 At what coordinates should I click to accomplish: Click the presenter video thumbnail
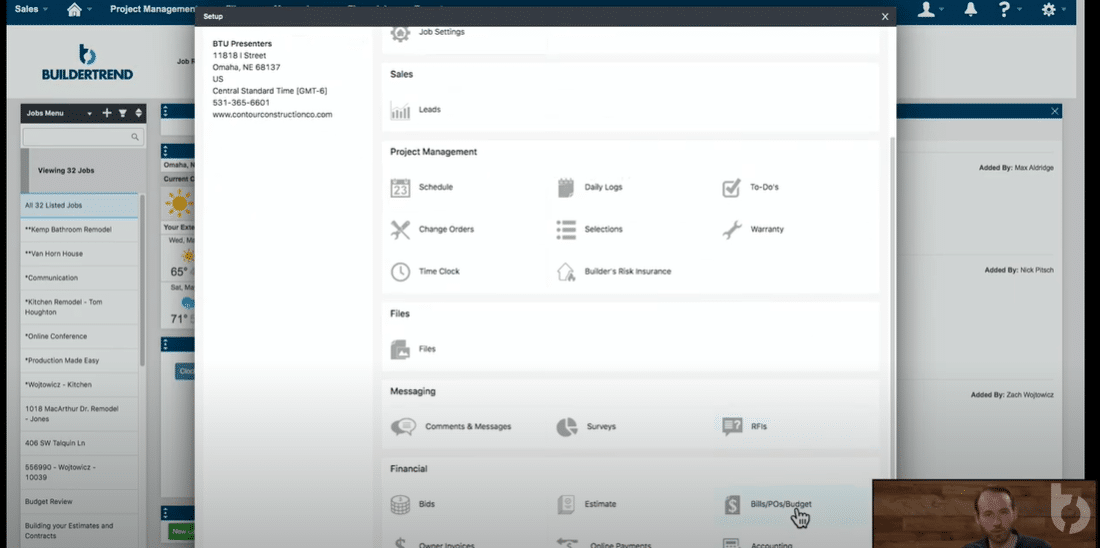pos(984,514)
